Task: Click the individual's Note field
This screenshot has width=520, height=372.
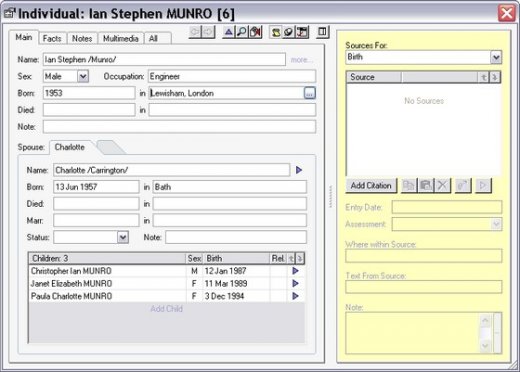Action: [x=179, y=127]
